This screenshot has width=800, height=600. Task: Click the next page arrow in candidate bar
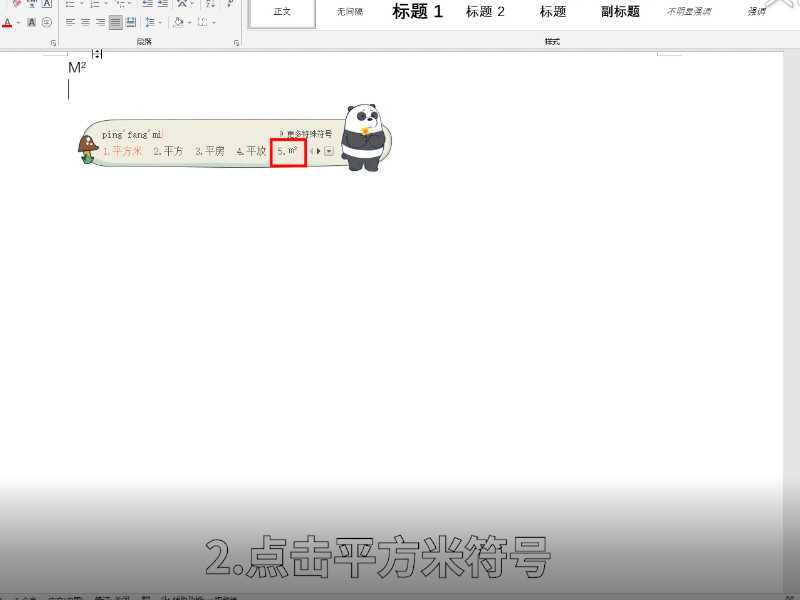click(x=317, y=150)
